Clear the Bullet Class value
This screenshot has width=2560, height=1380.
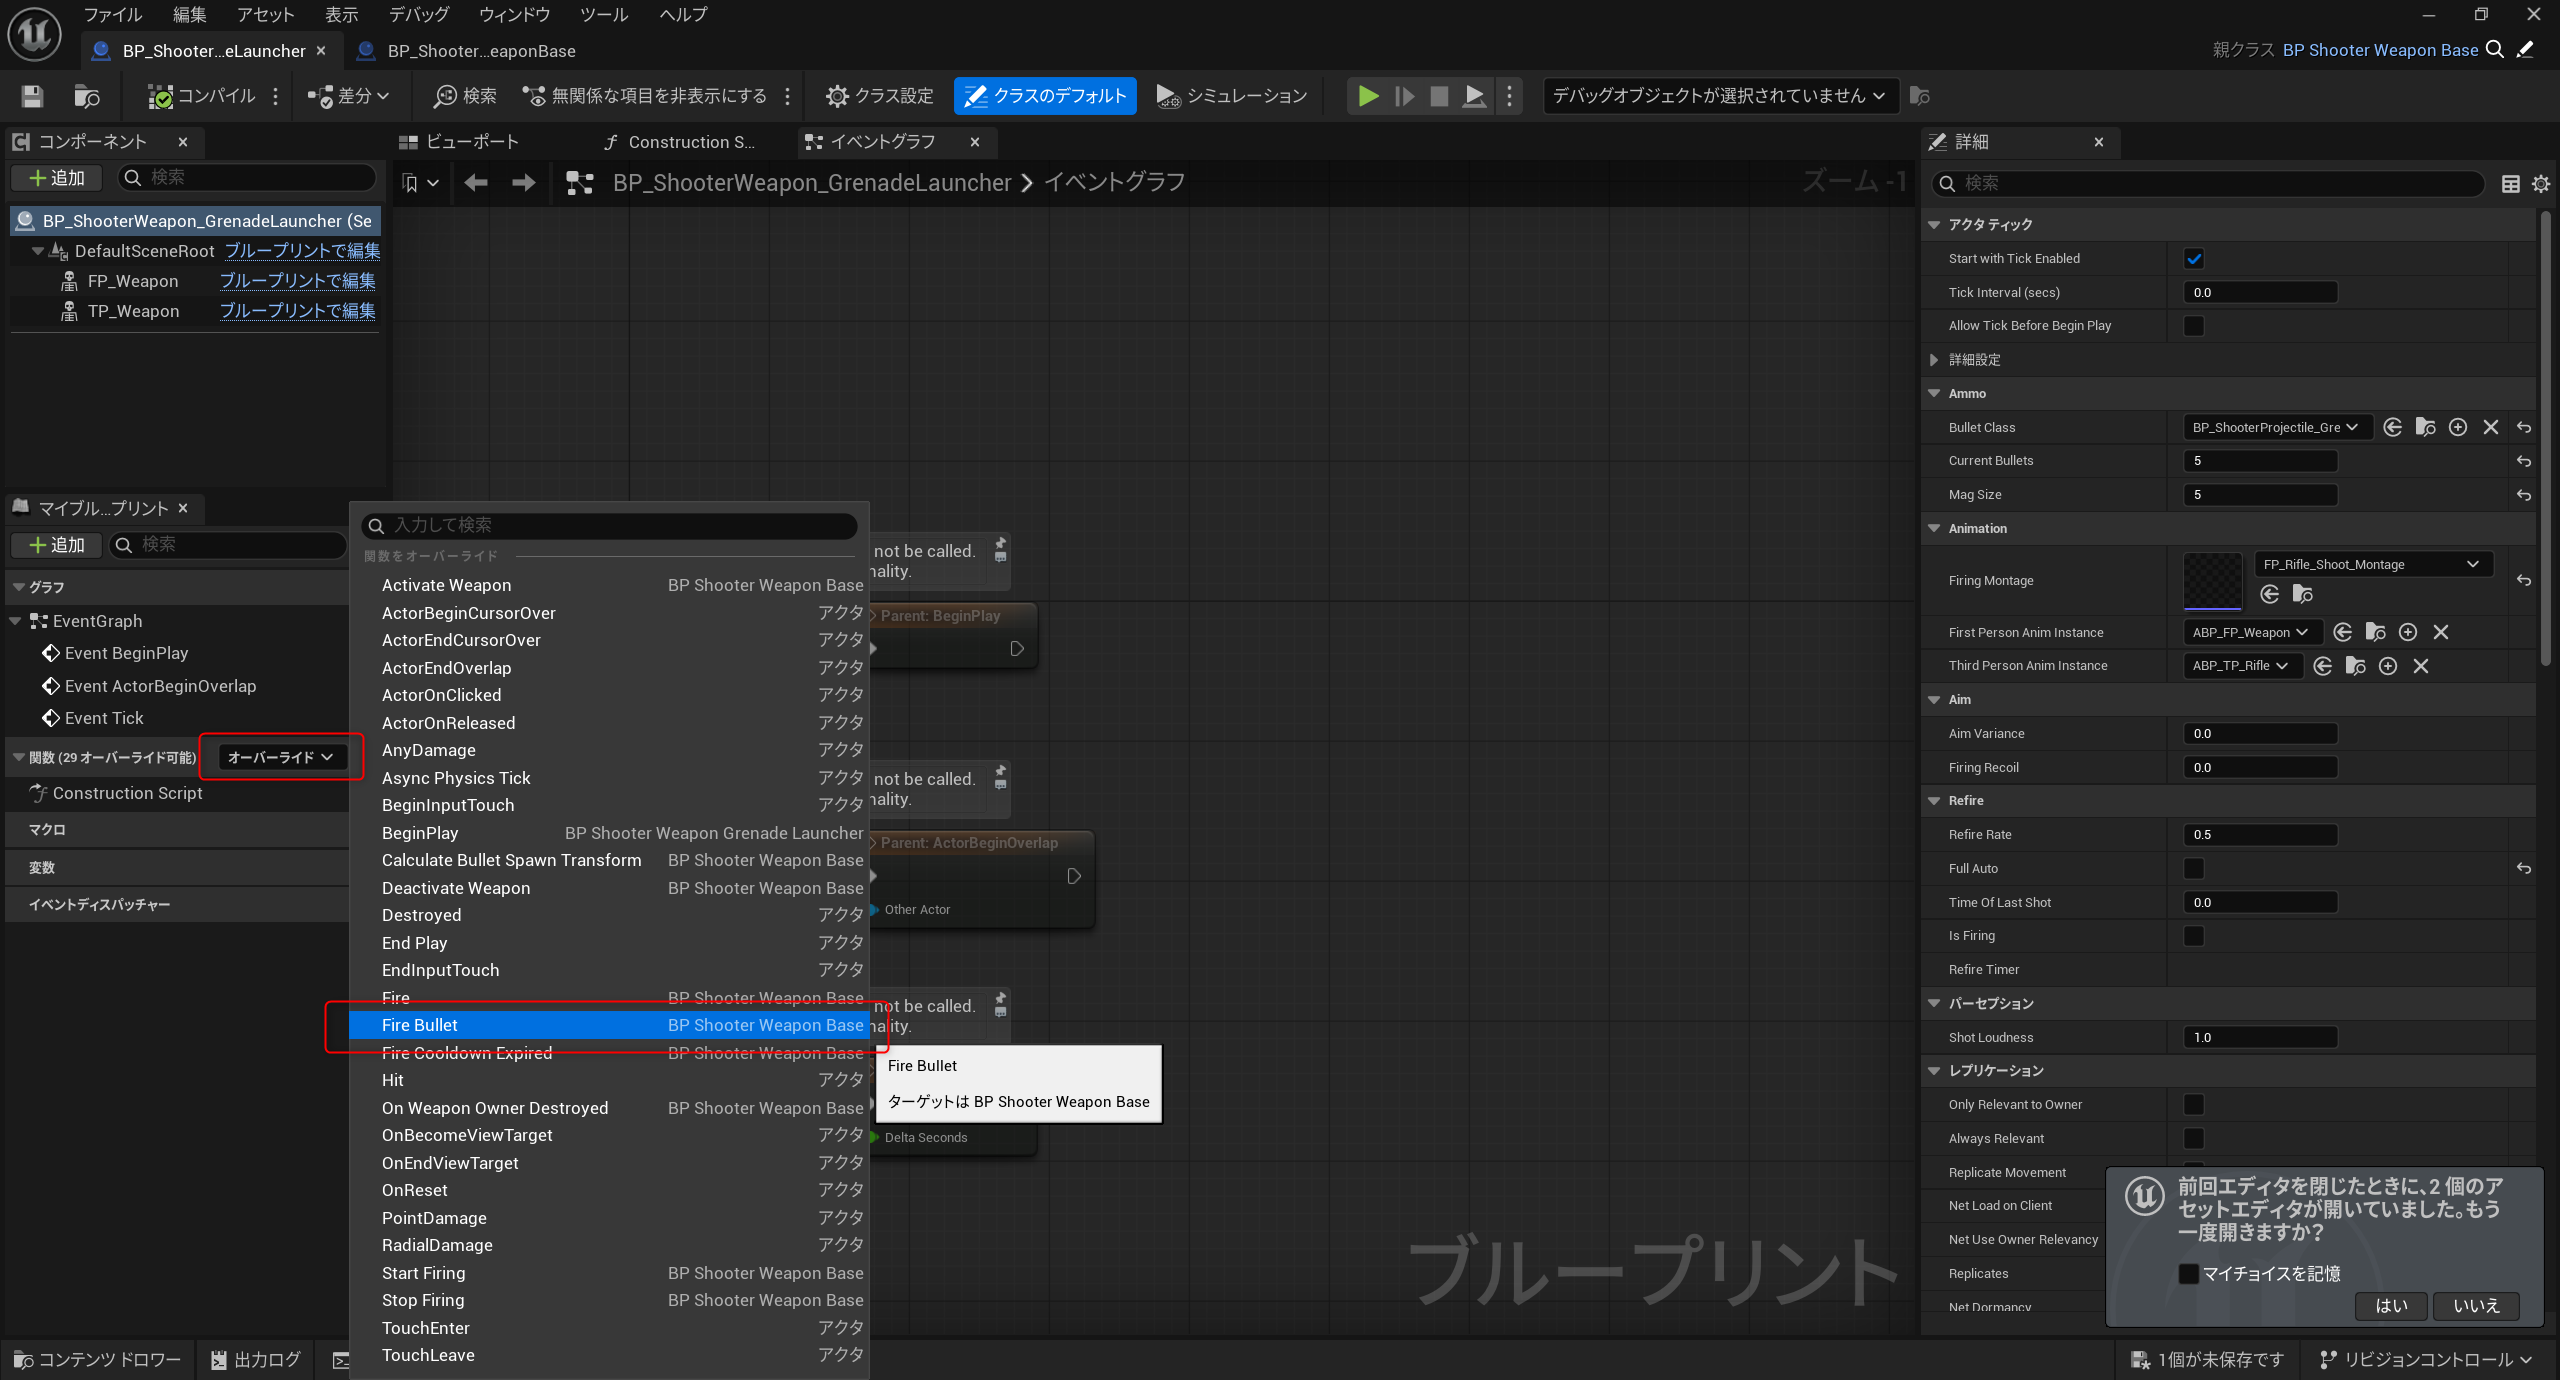coord(2490,427)
